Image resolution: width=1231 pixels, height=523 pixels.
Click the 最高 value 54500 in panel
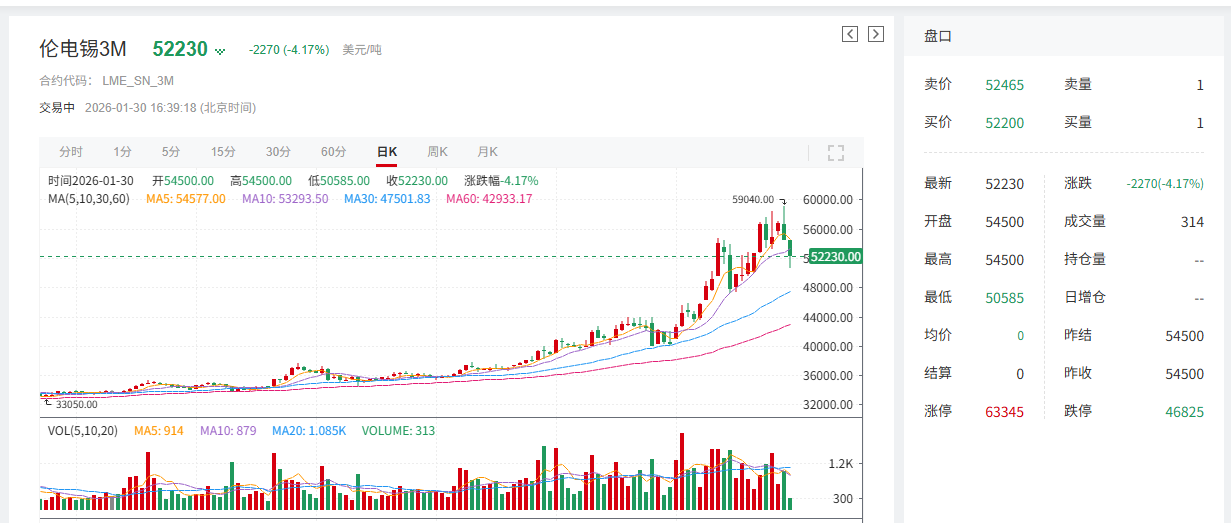pyautogui.click(x=1004, y=260)
